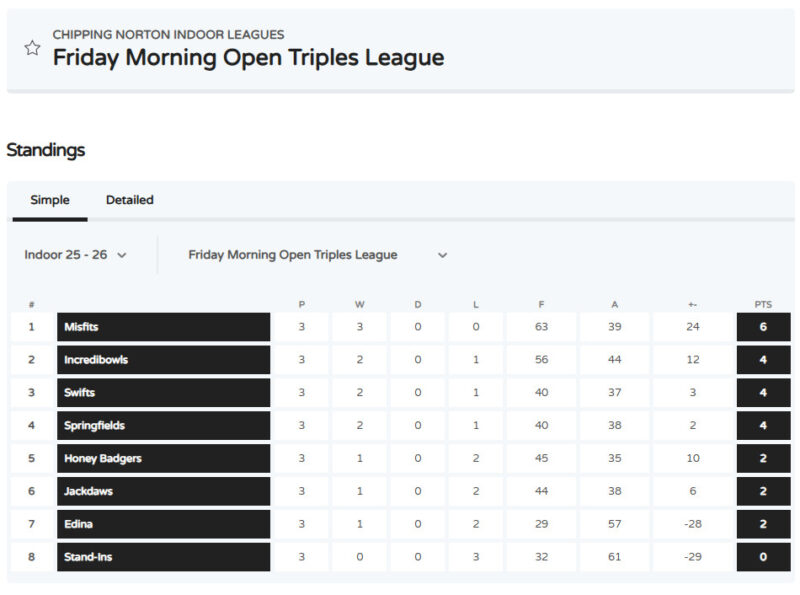
Task: Open the Edina team link
Action: [x=79, y=525]
